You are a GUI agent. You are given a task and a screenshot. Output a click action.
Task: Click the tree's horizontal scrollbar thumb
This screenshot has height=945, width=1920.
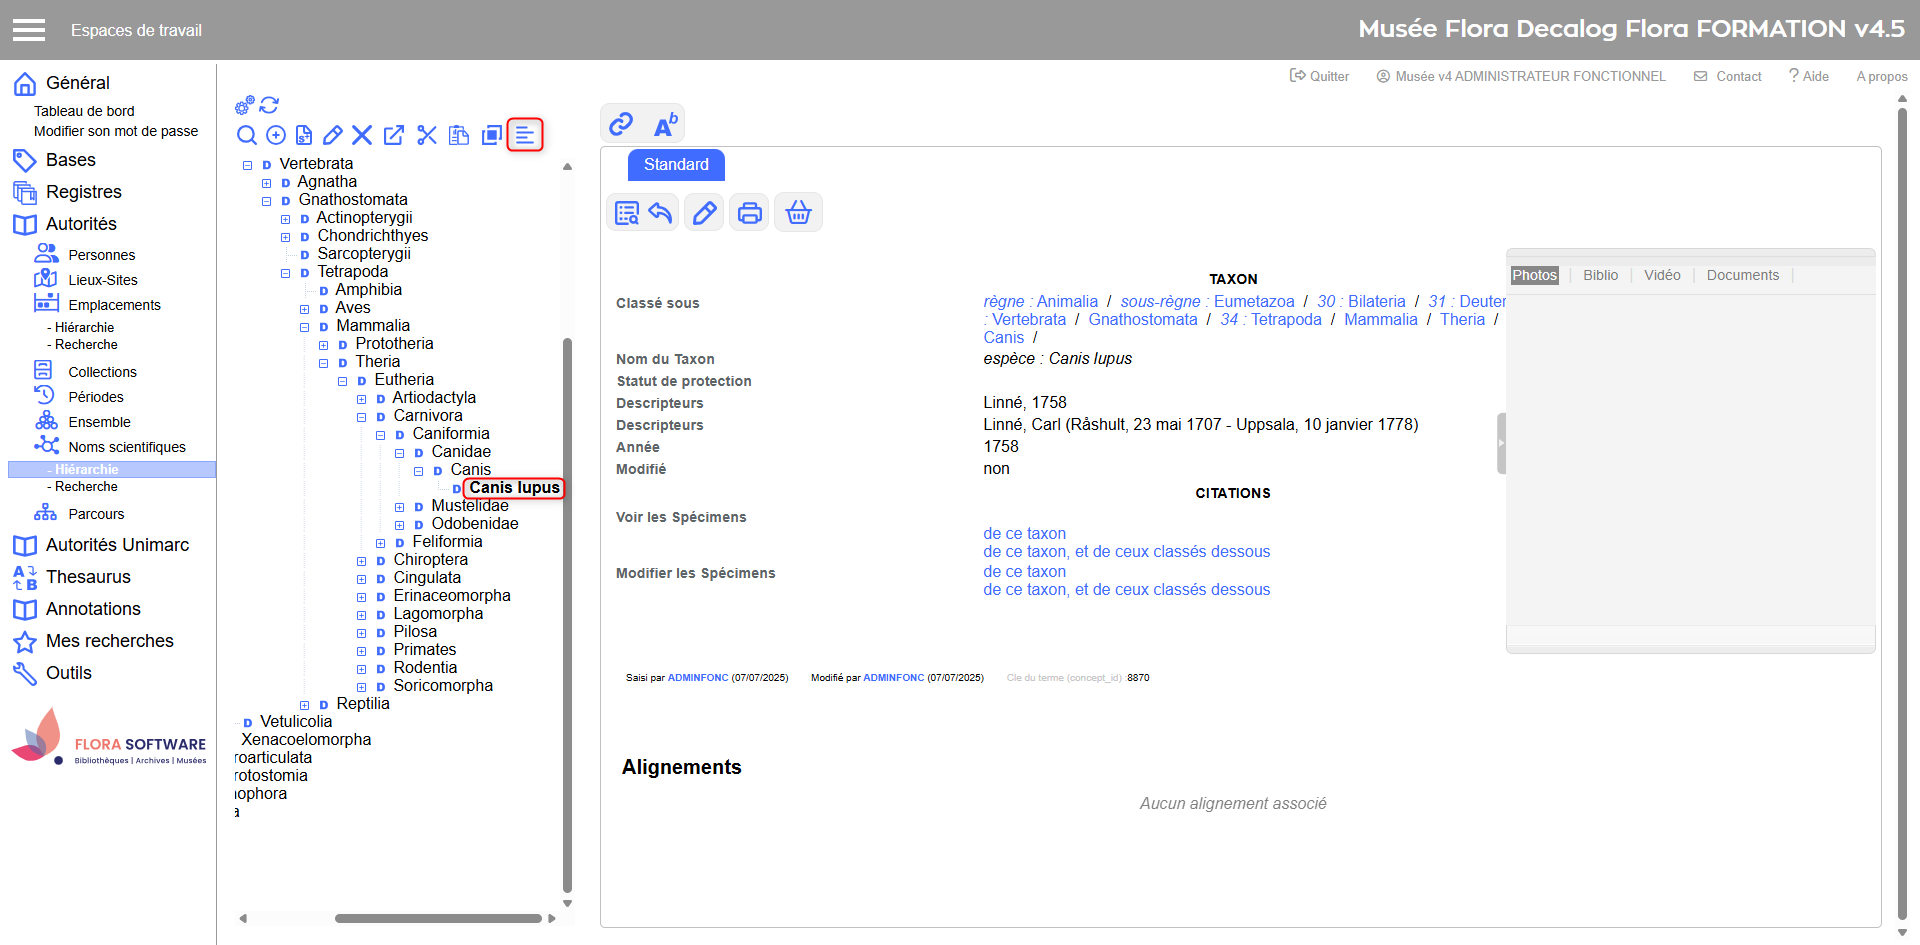pyautogui.click(x=438, y=918)
